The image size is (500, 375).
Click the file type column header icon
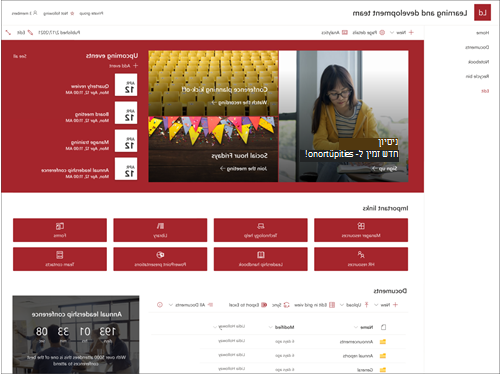click(x=383, y=327)
